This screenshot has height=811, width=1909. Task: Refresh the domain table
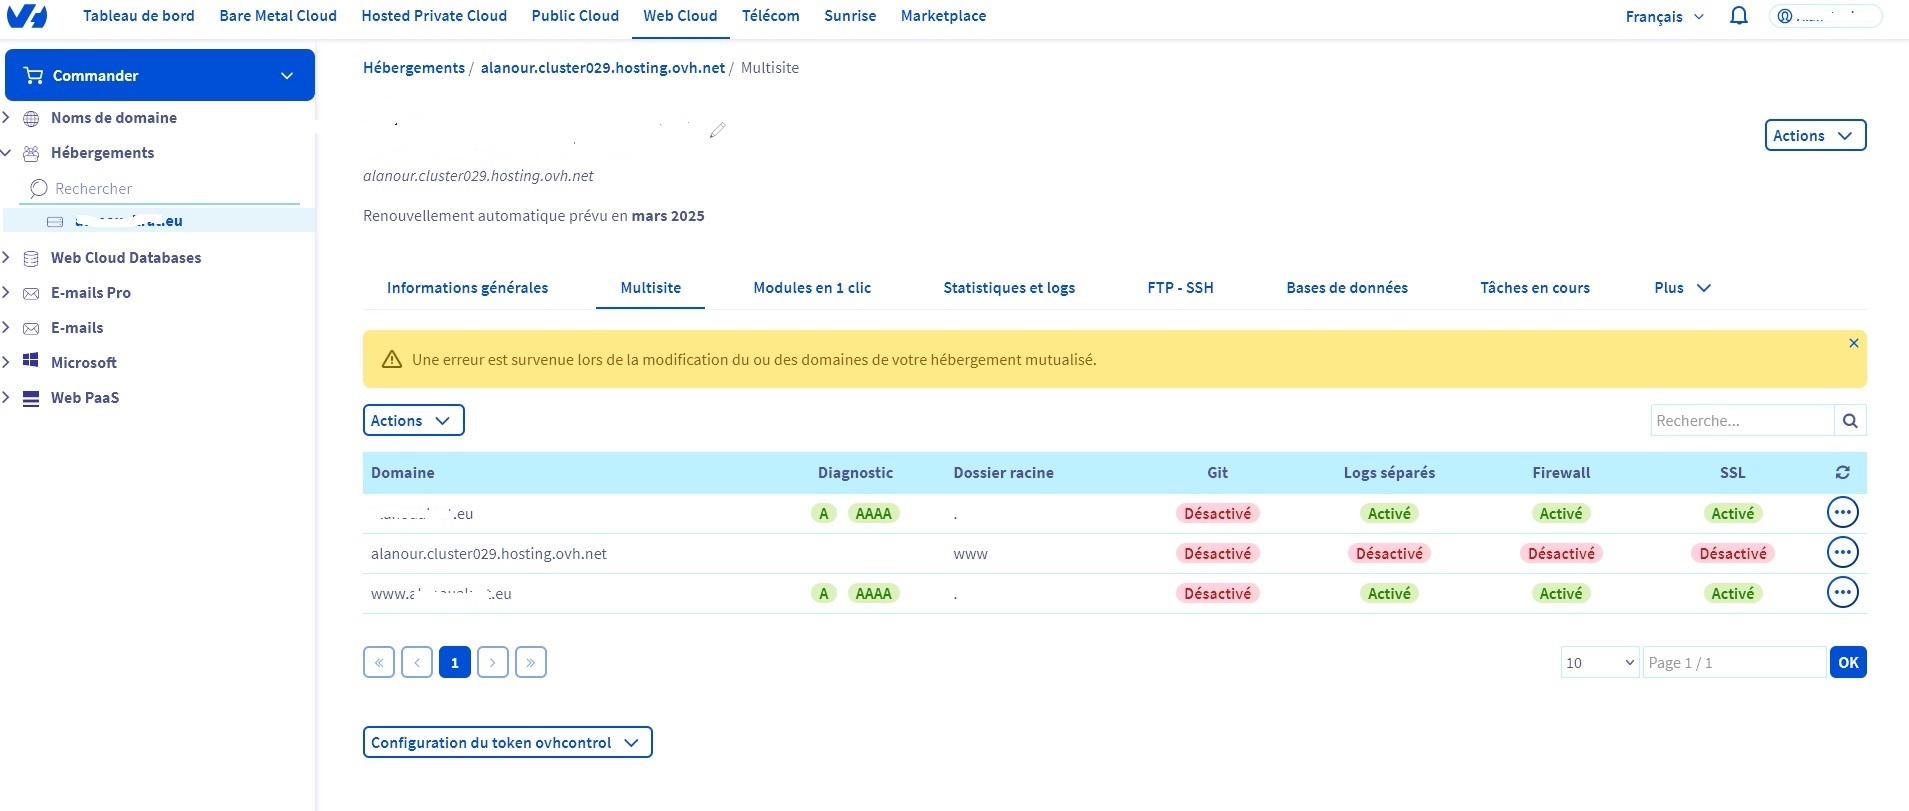point(1842,473)
